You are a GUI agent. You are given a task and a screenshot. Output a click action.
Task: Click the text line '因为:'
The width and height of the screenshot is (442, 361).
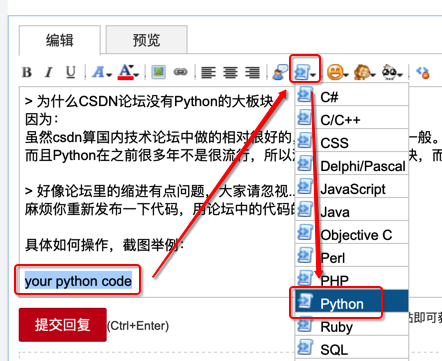tap(41, 119)
